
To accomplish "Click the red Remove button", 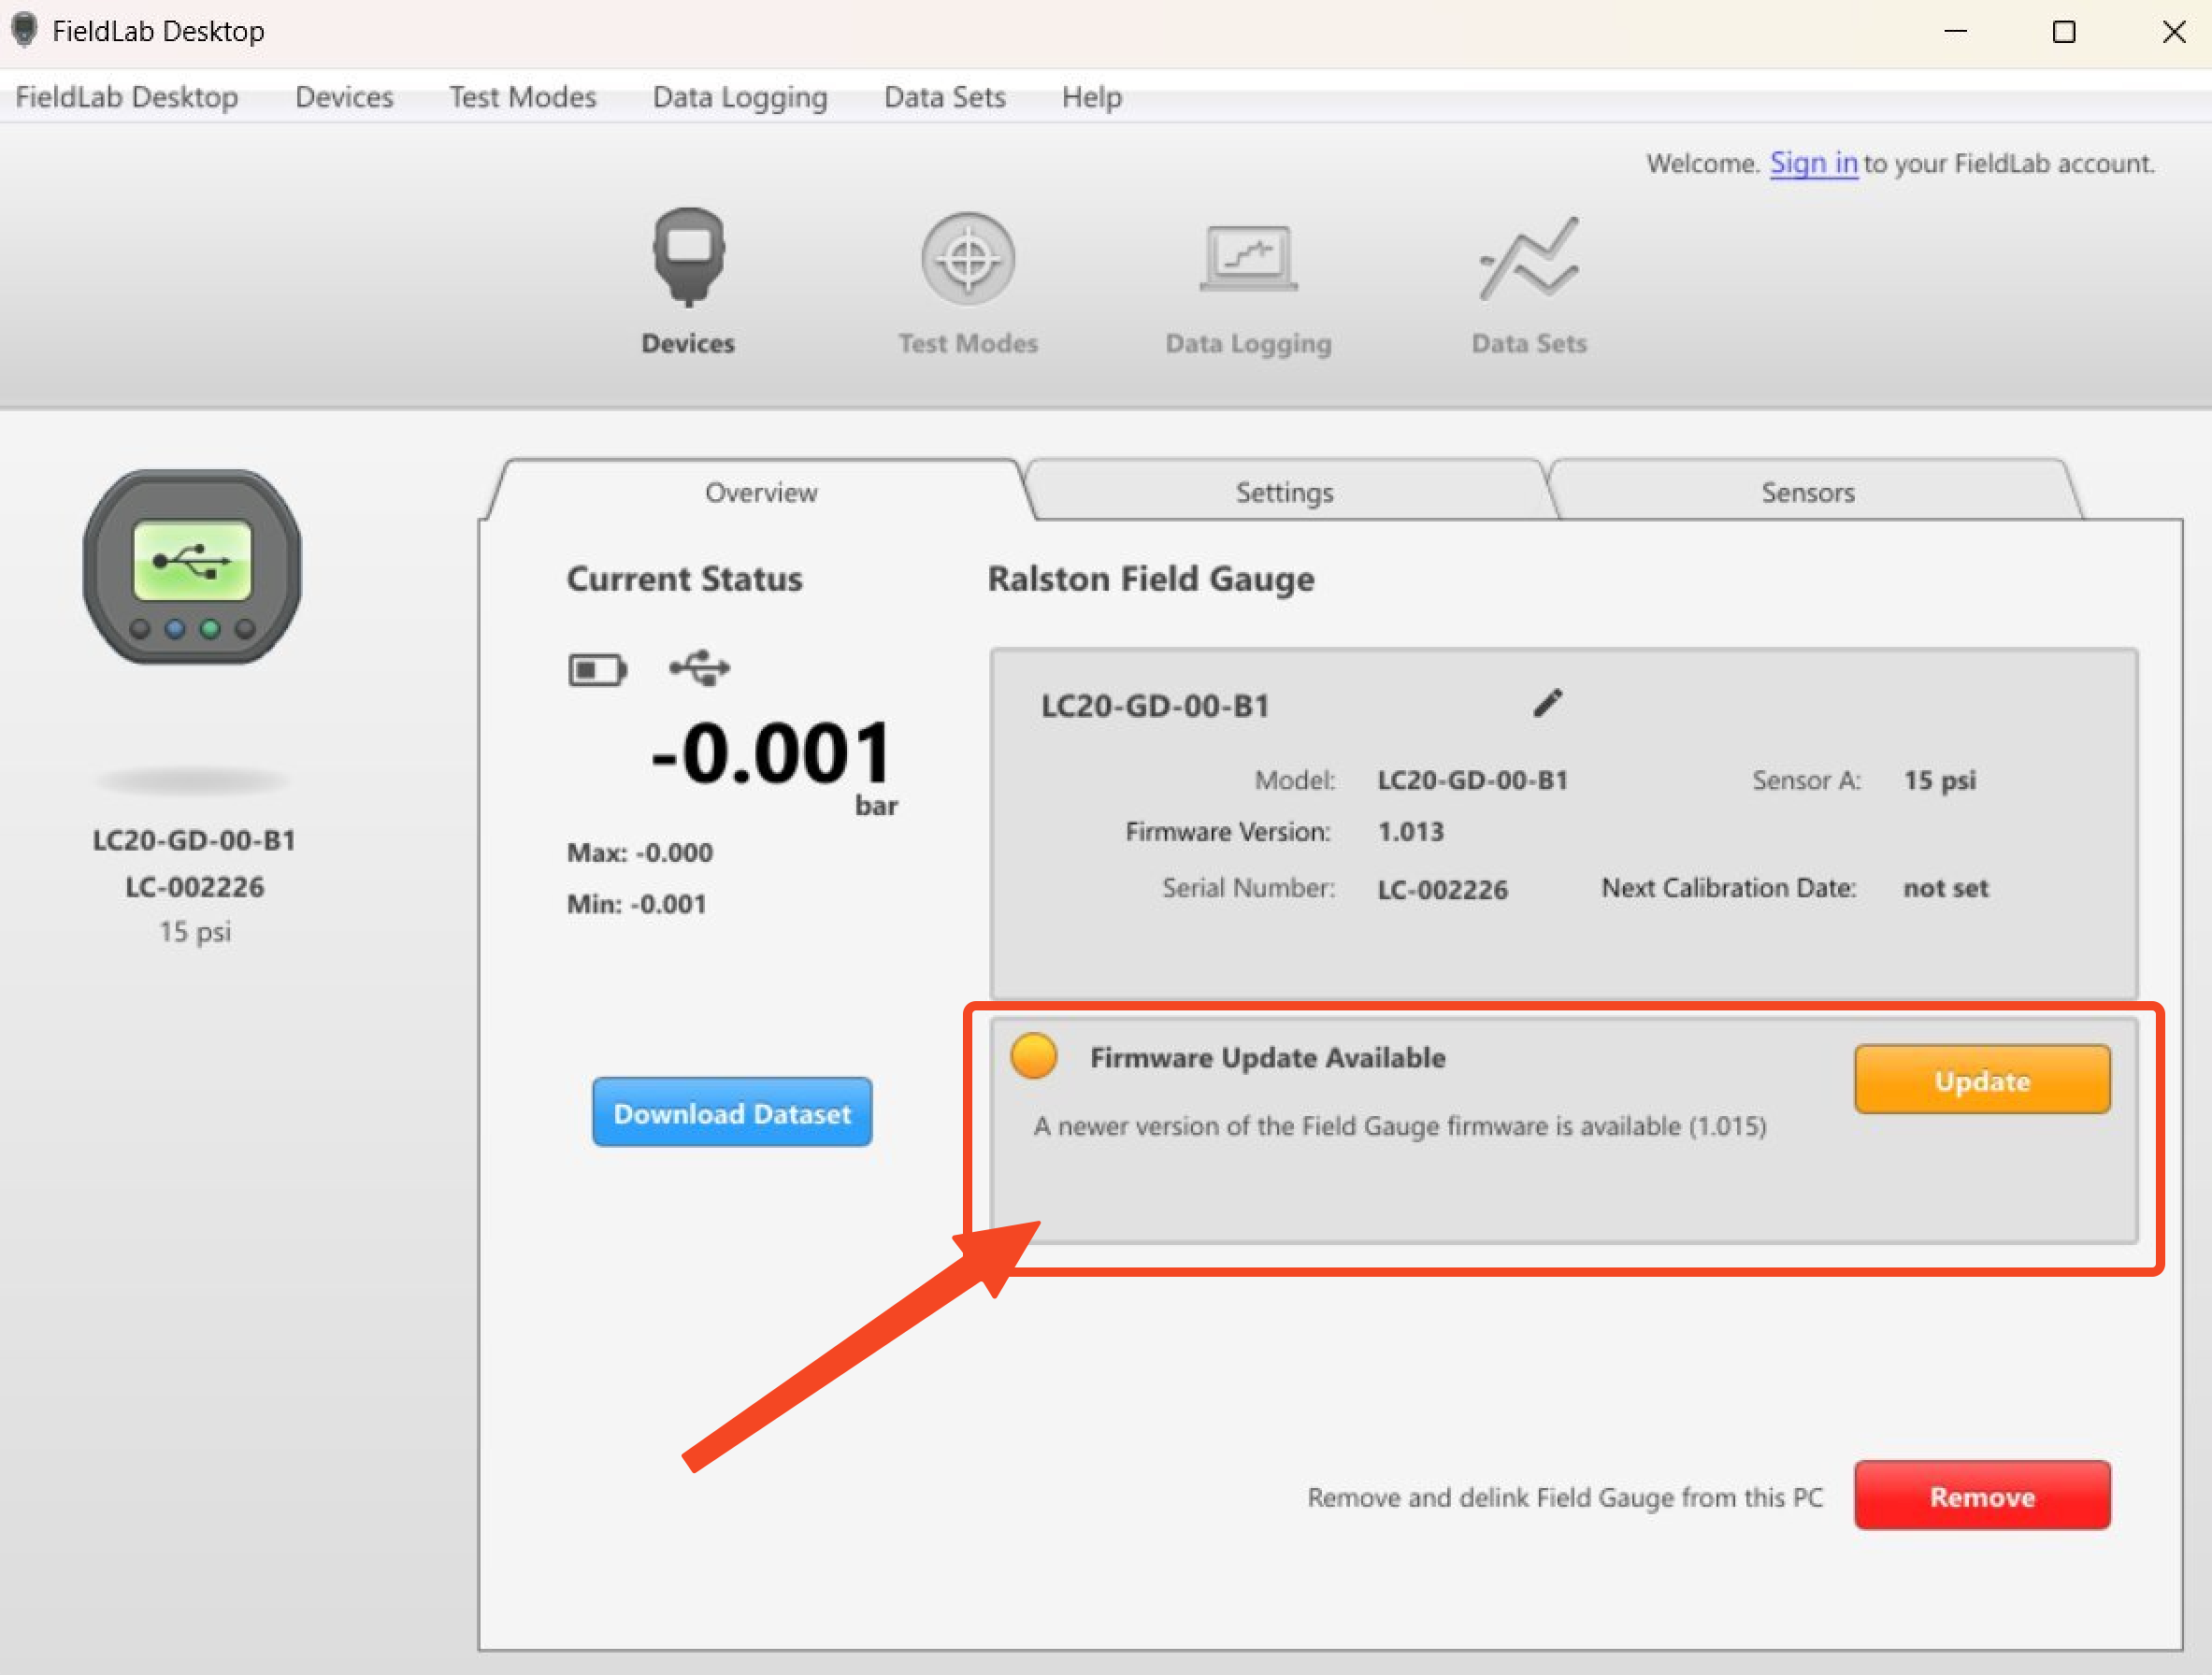I will tap(1981, 1496).
